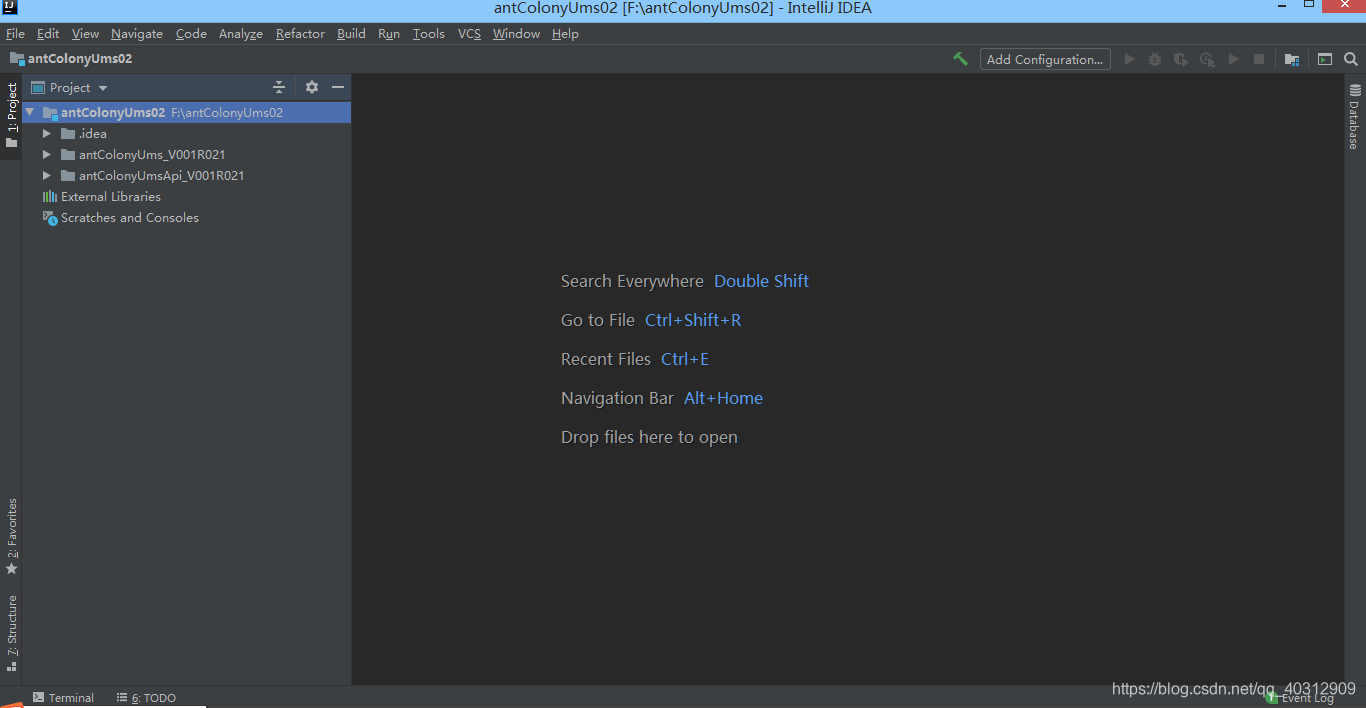The width and height of the screenshot is (1366, 708).
Task: Select antColonyUmsApi_V001R021 tree row
Action: [x=186, y=176]
